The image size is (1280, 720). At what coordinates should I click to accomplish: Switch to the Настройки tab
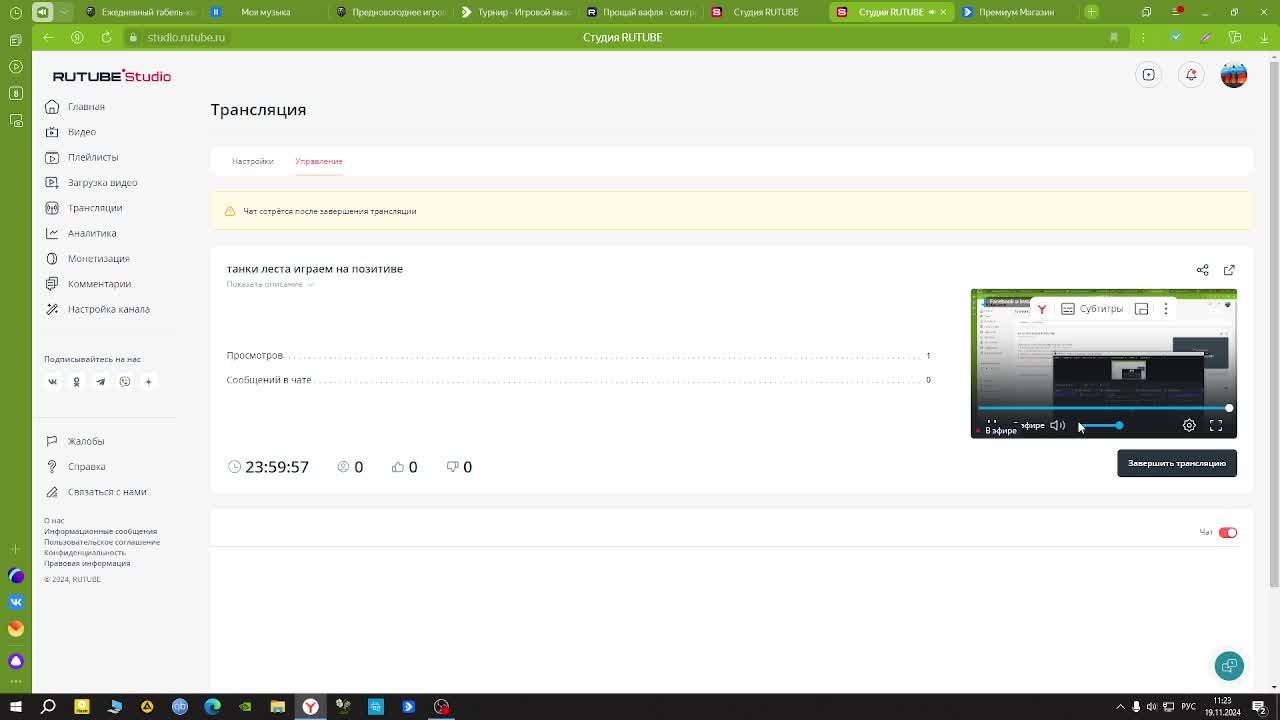coord(253,161)
